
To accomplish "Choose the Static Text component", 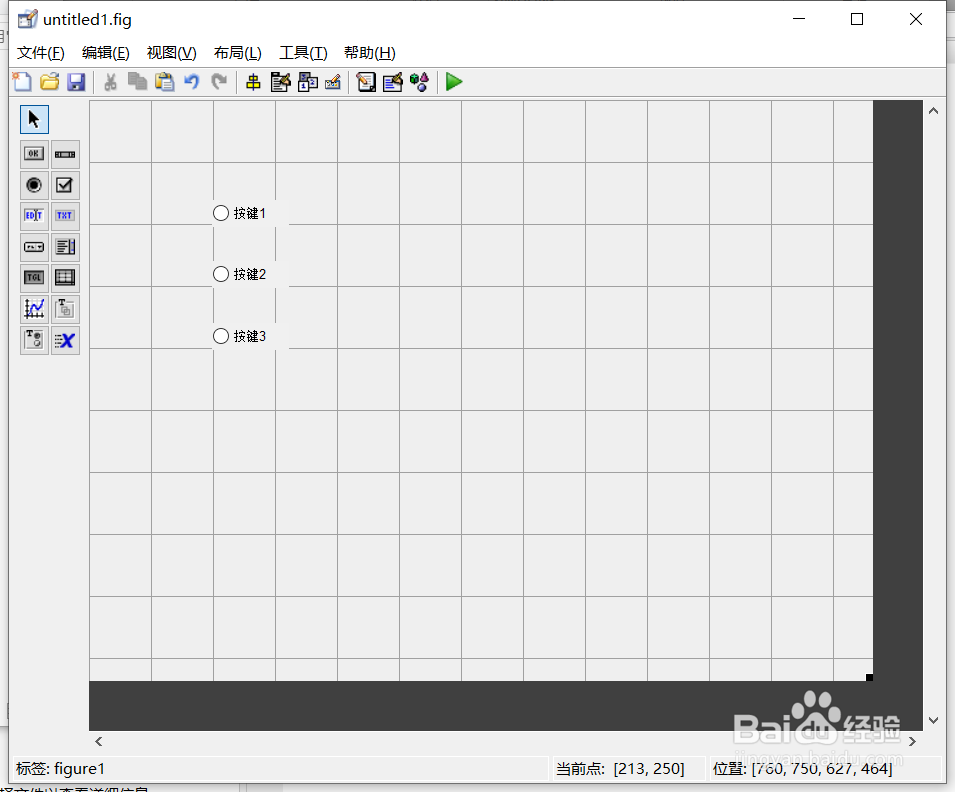I will pos(65,216).
